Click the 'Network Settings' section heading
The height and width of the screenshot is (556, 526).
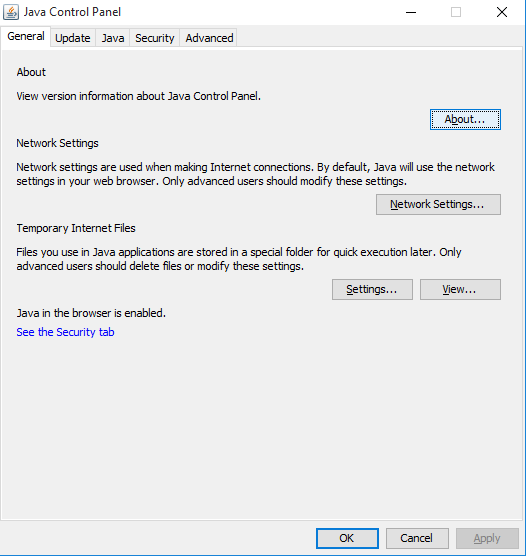pyautogui.click(x=57, y=143)
